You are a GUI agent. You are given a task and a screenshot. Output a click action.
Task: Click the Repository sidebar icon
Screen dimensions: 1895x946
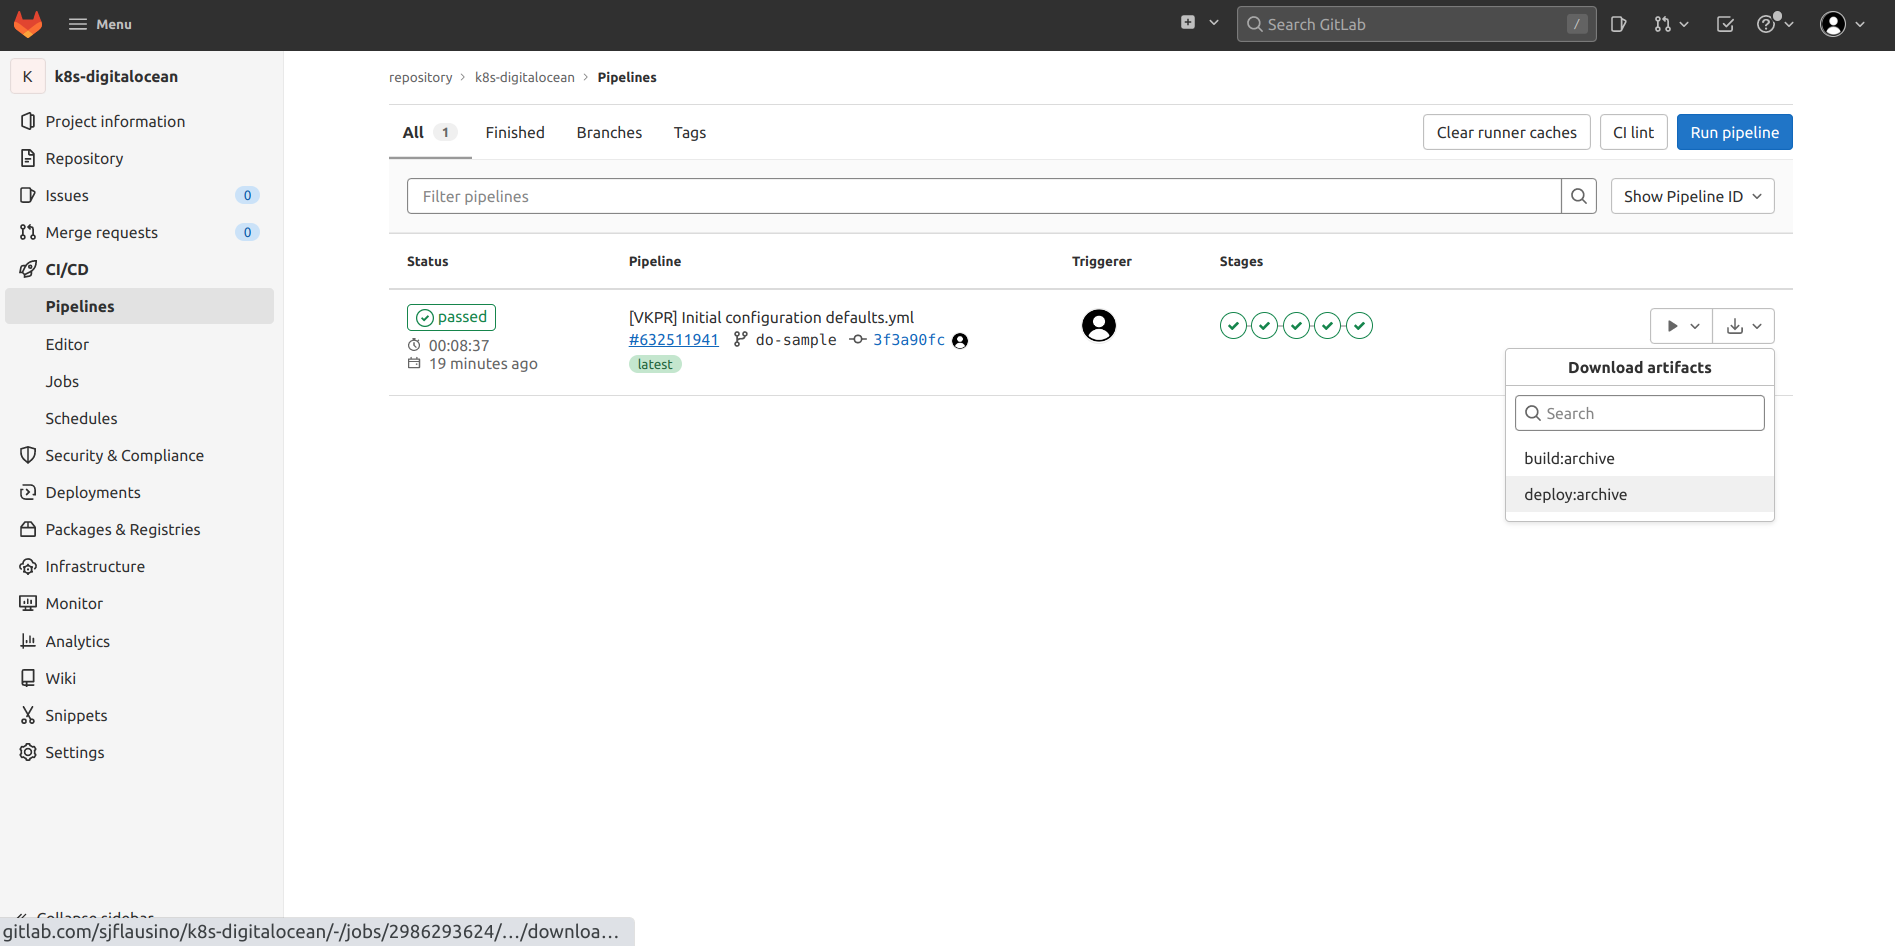pyautogui.click(x=28, y=158)
